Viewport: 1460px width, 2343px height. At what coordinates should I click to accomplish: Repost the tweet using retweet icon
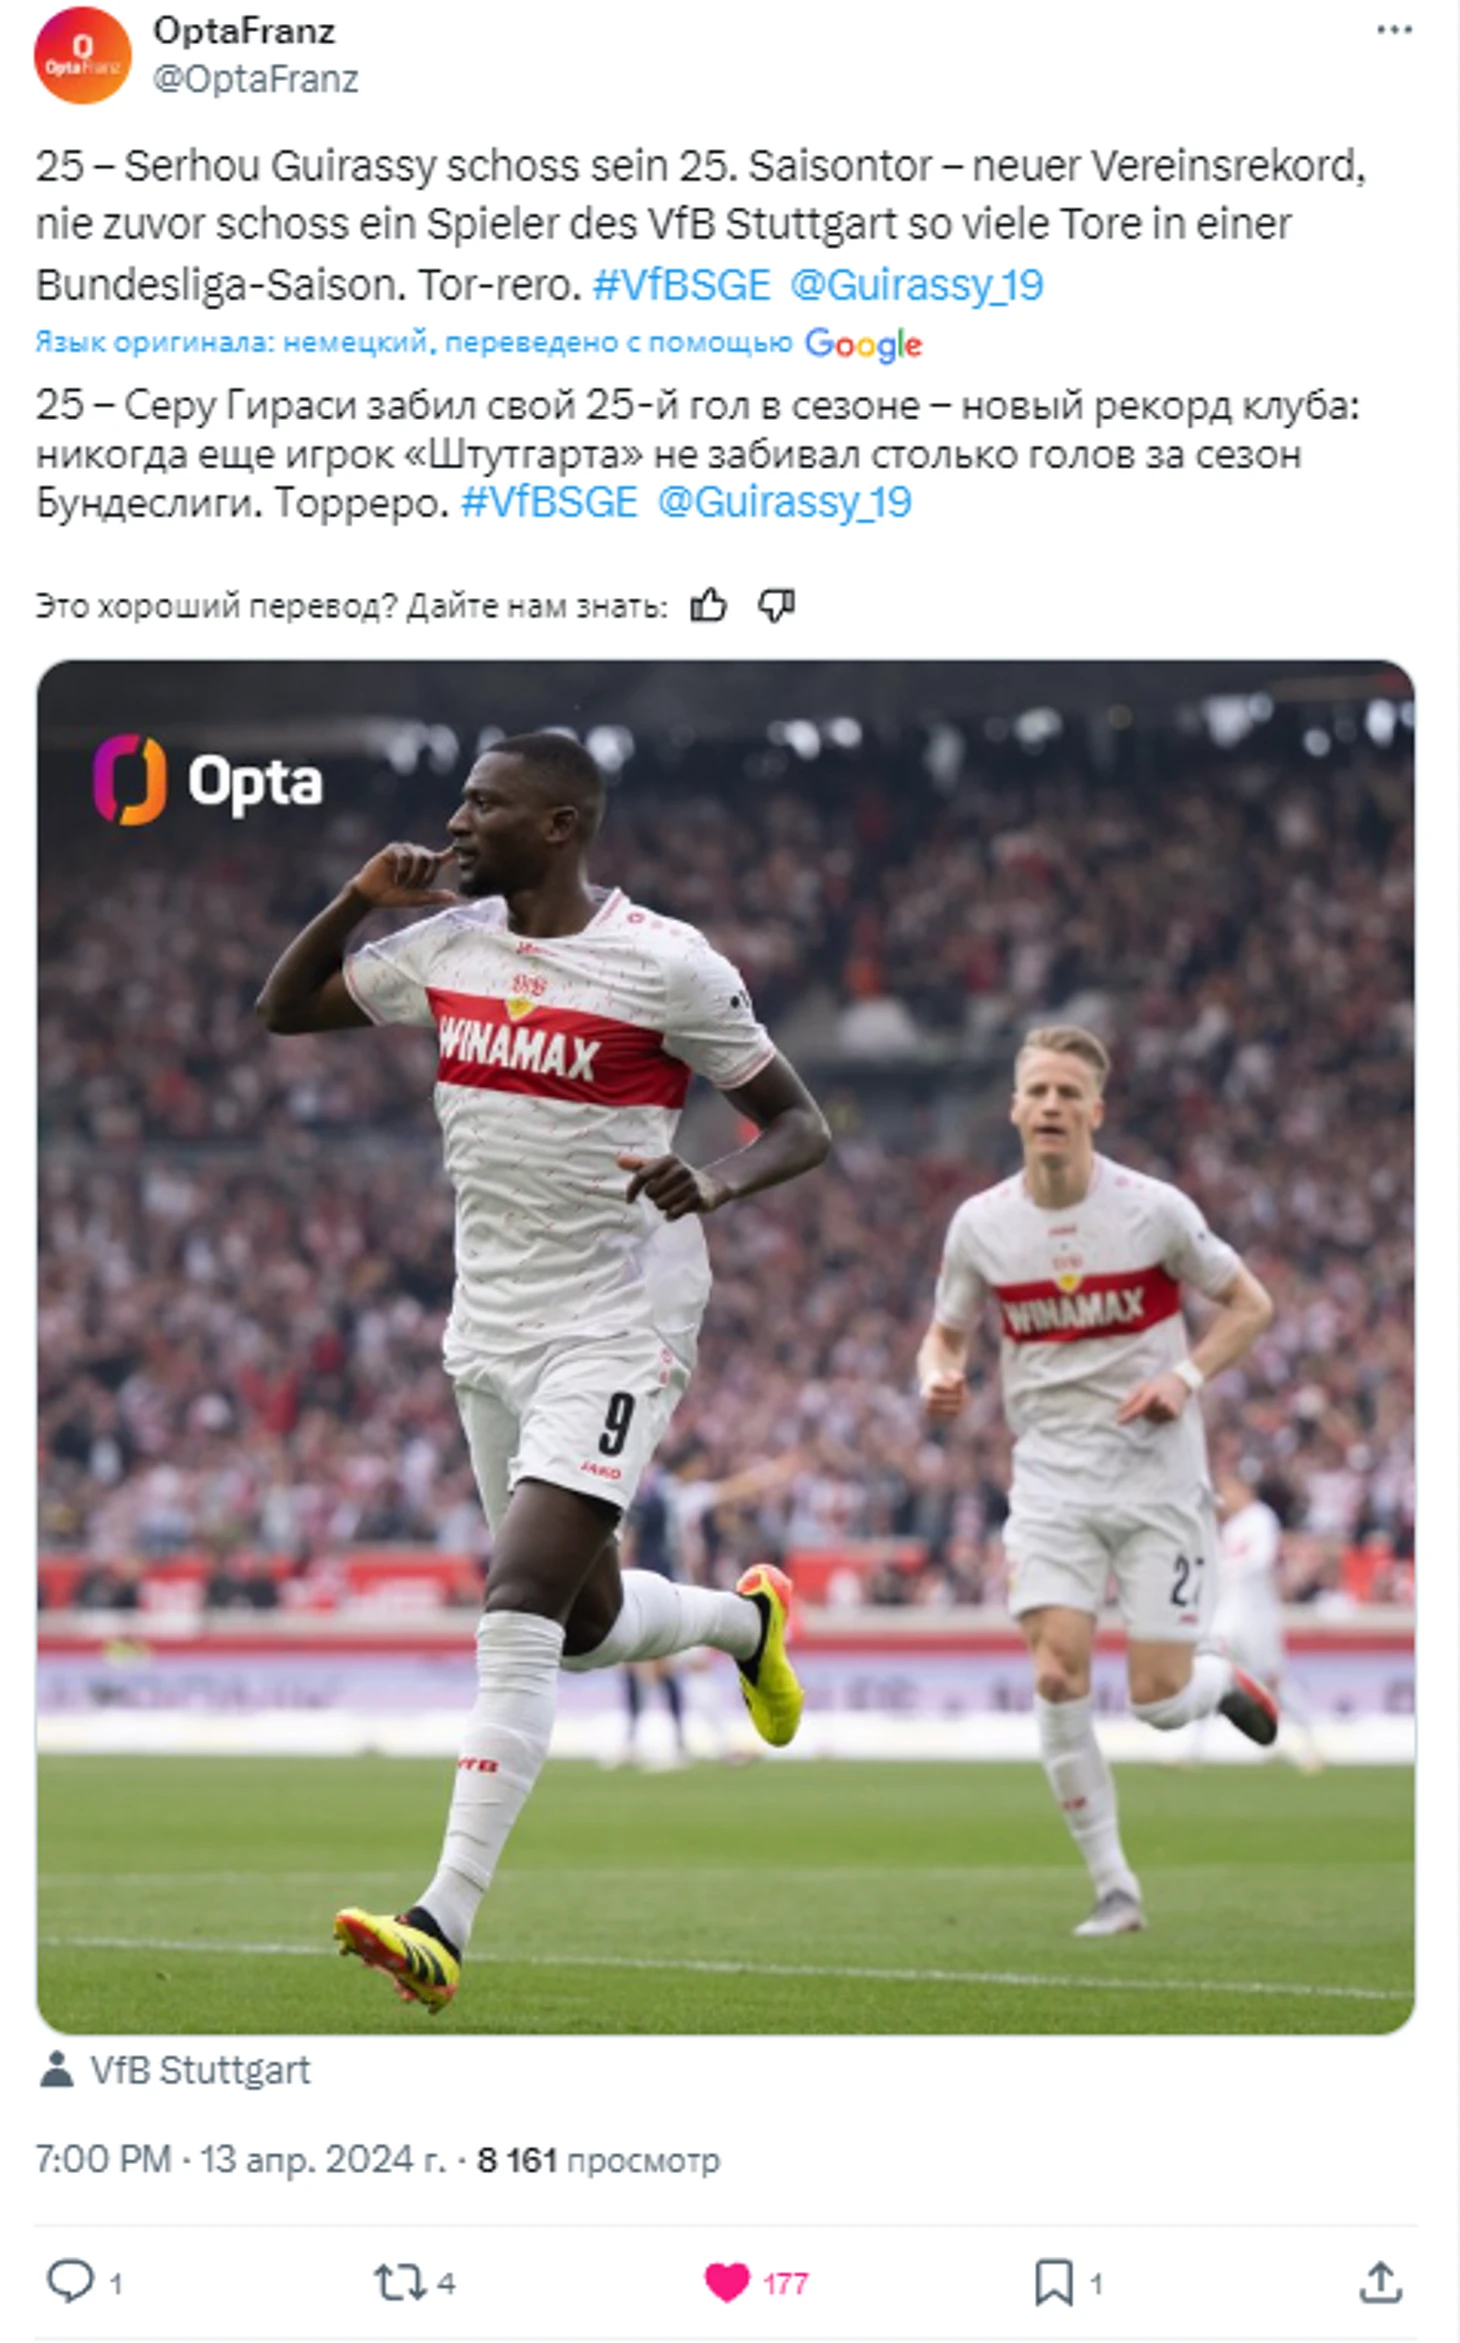pyautogui.click(x=400, y=2283)
